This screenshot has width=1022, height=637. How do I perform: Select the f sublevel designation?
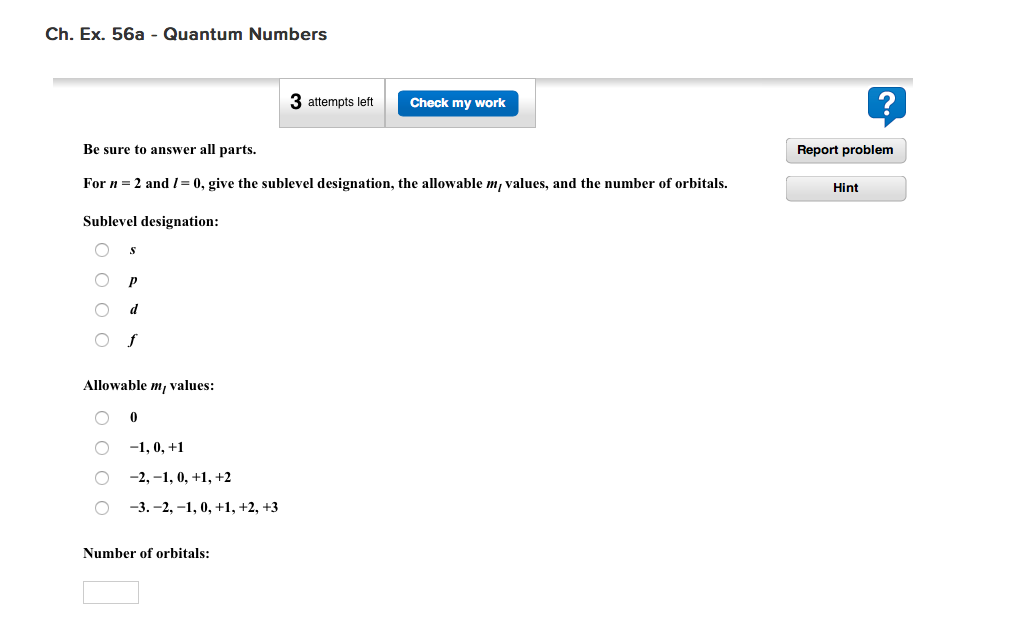tap(102, 340)
